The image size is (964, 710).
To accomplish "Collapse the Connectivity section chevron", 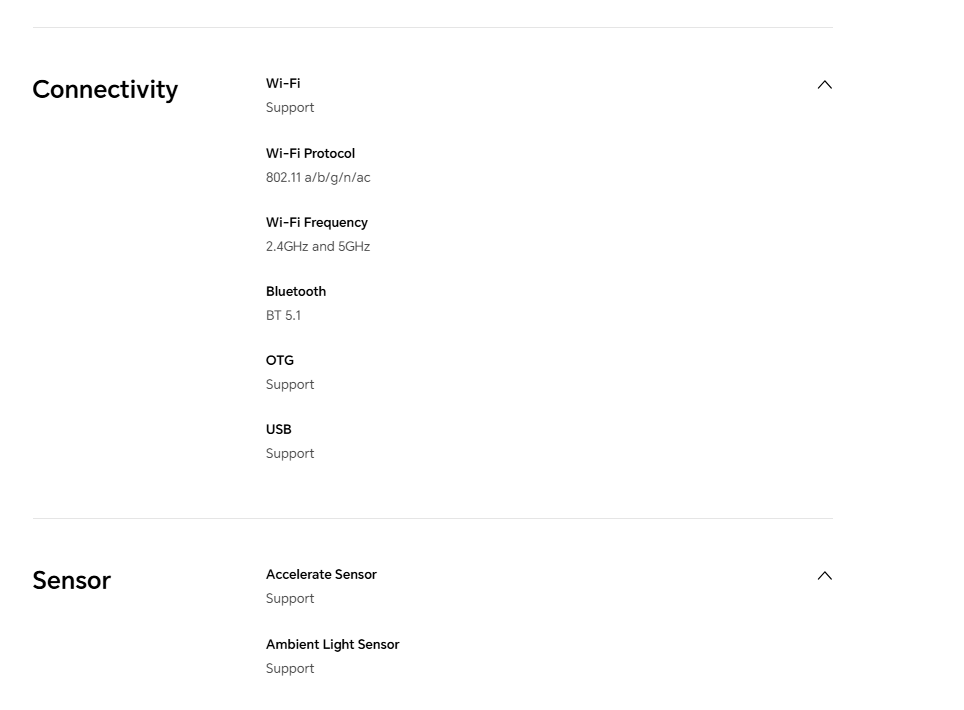I will tap(824, 85).
